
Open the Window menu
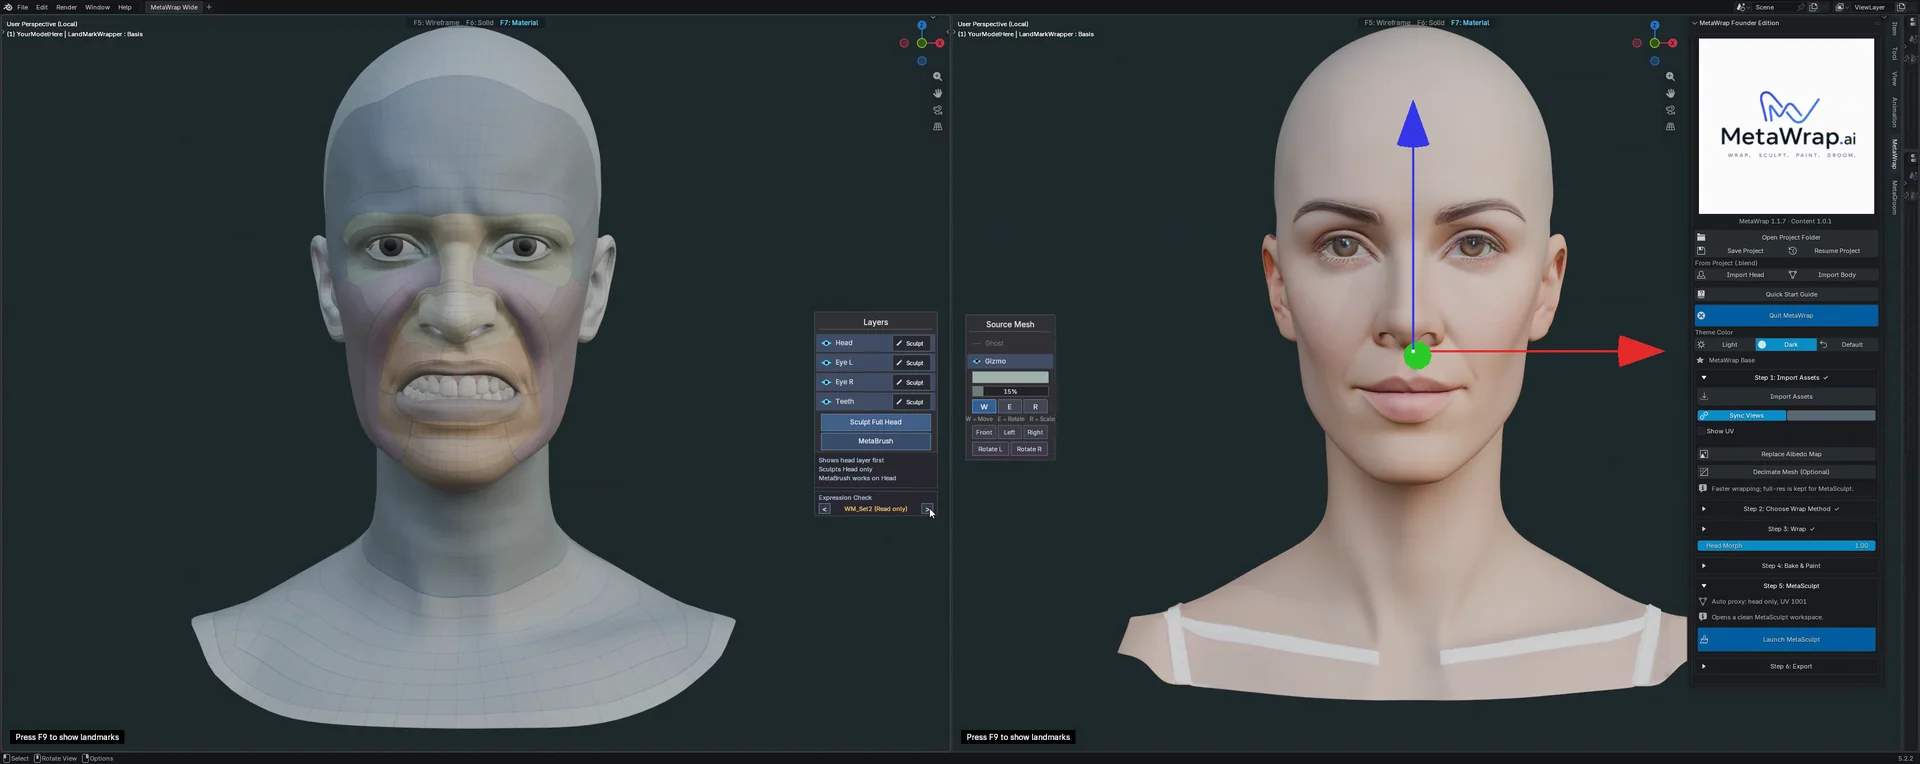98,7
